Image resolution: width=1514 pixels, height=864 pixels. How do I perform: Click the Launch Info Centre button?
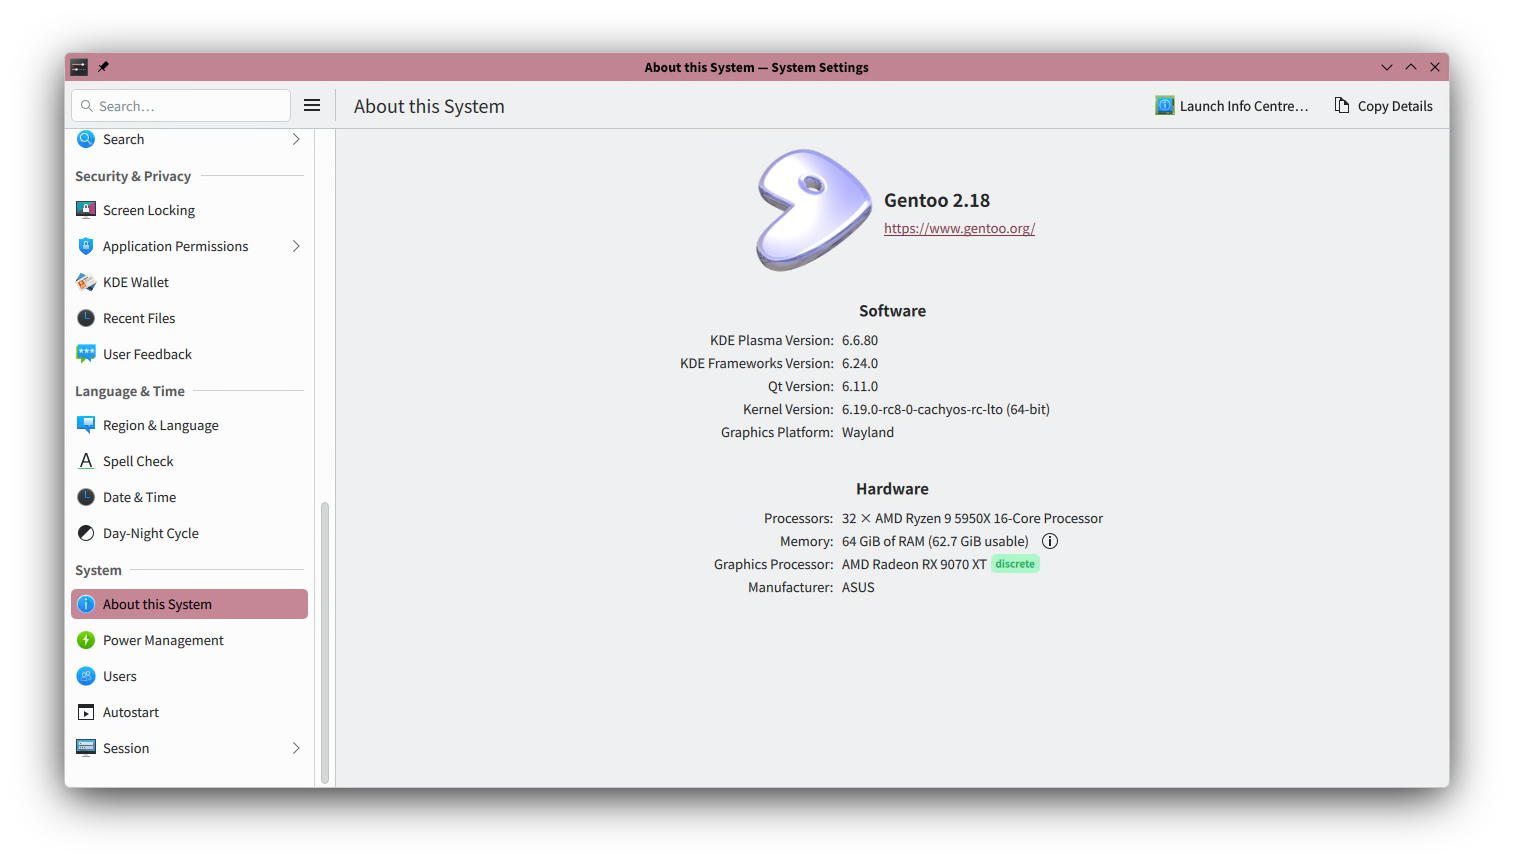coord(1232,105)
